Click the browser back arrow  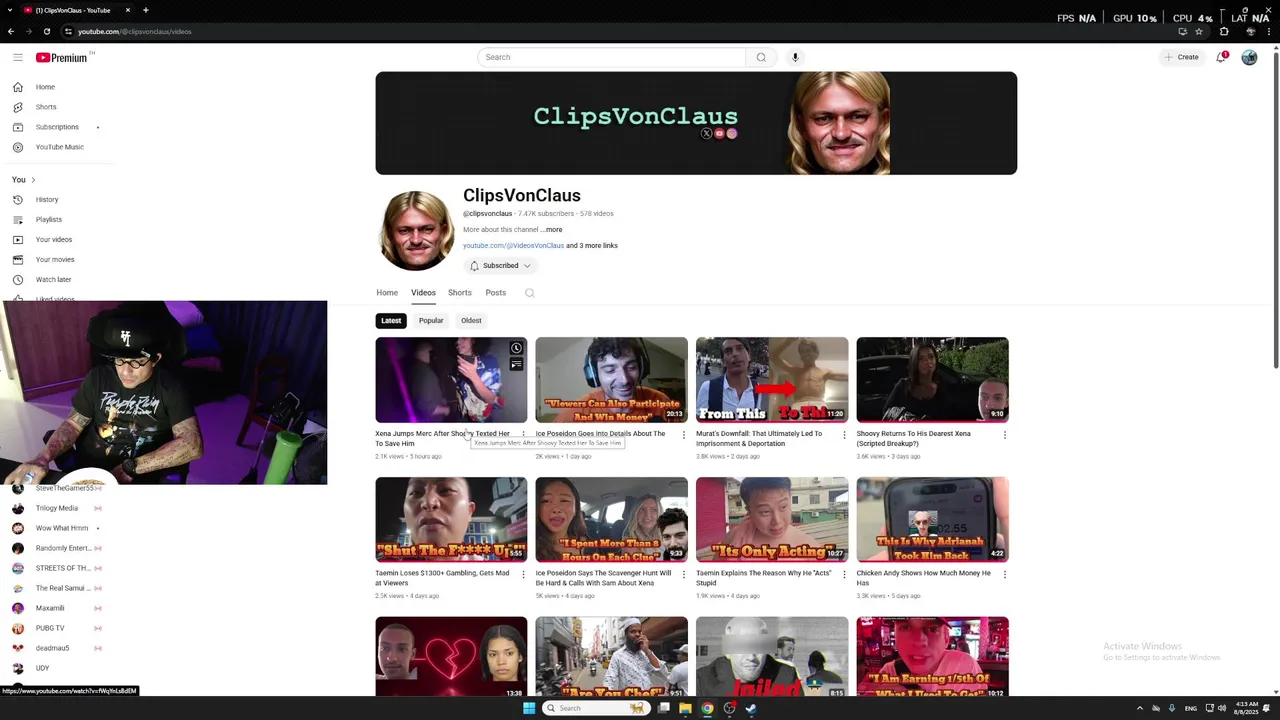pos(11,31)
